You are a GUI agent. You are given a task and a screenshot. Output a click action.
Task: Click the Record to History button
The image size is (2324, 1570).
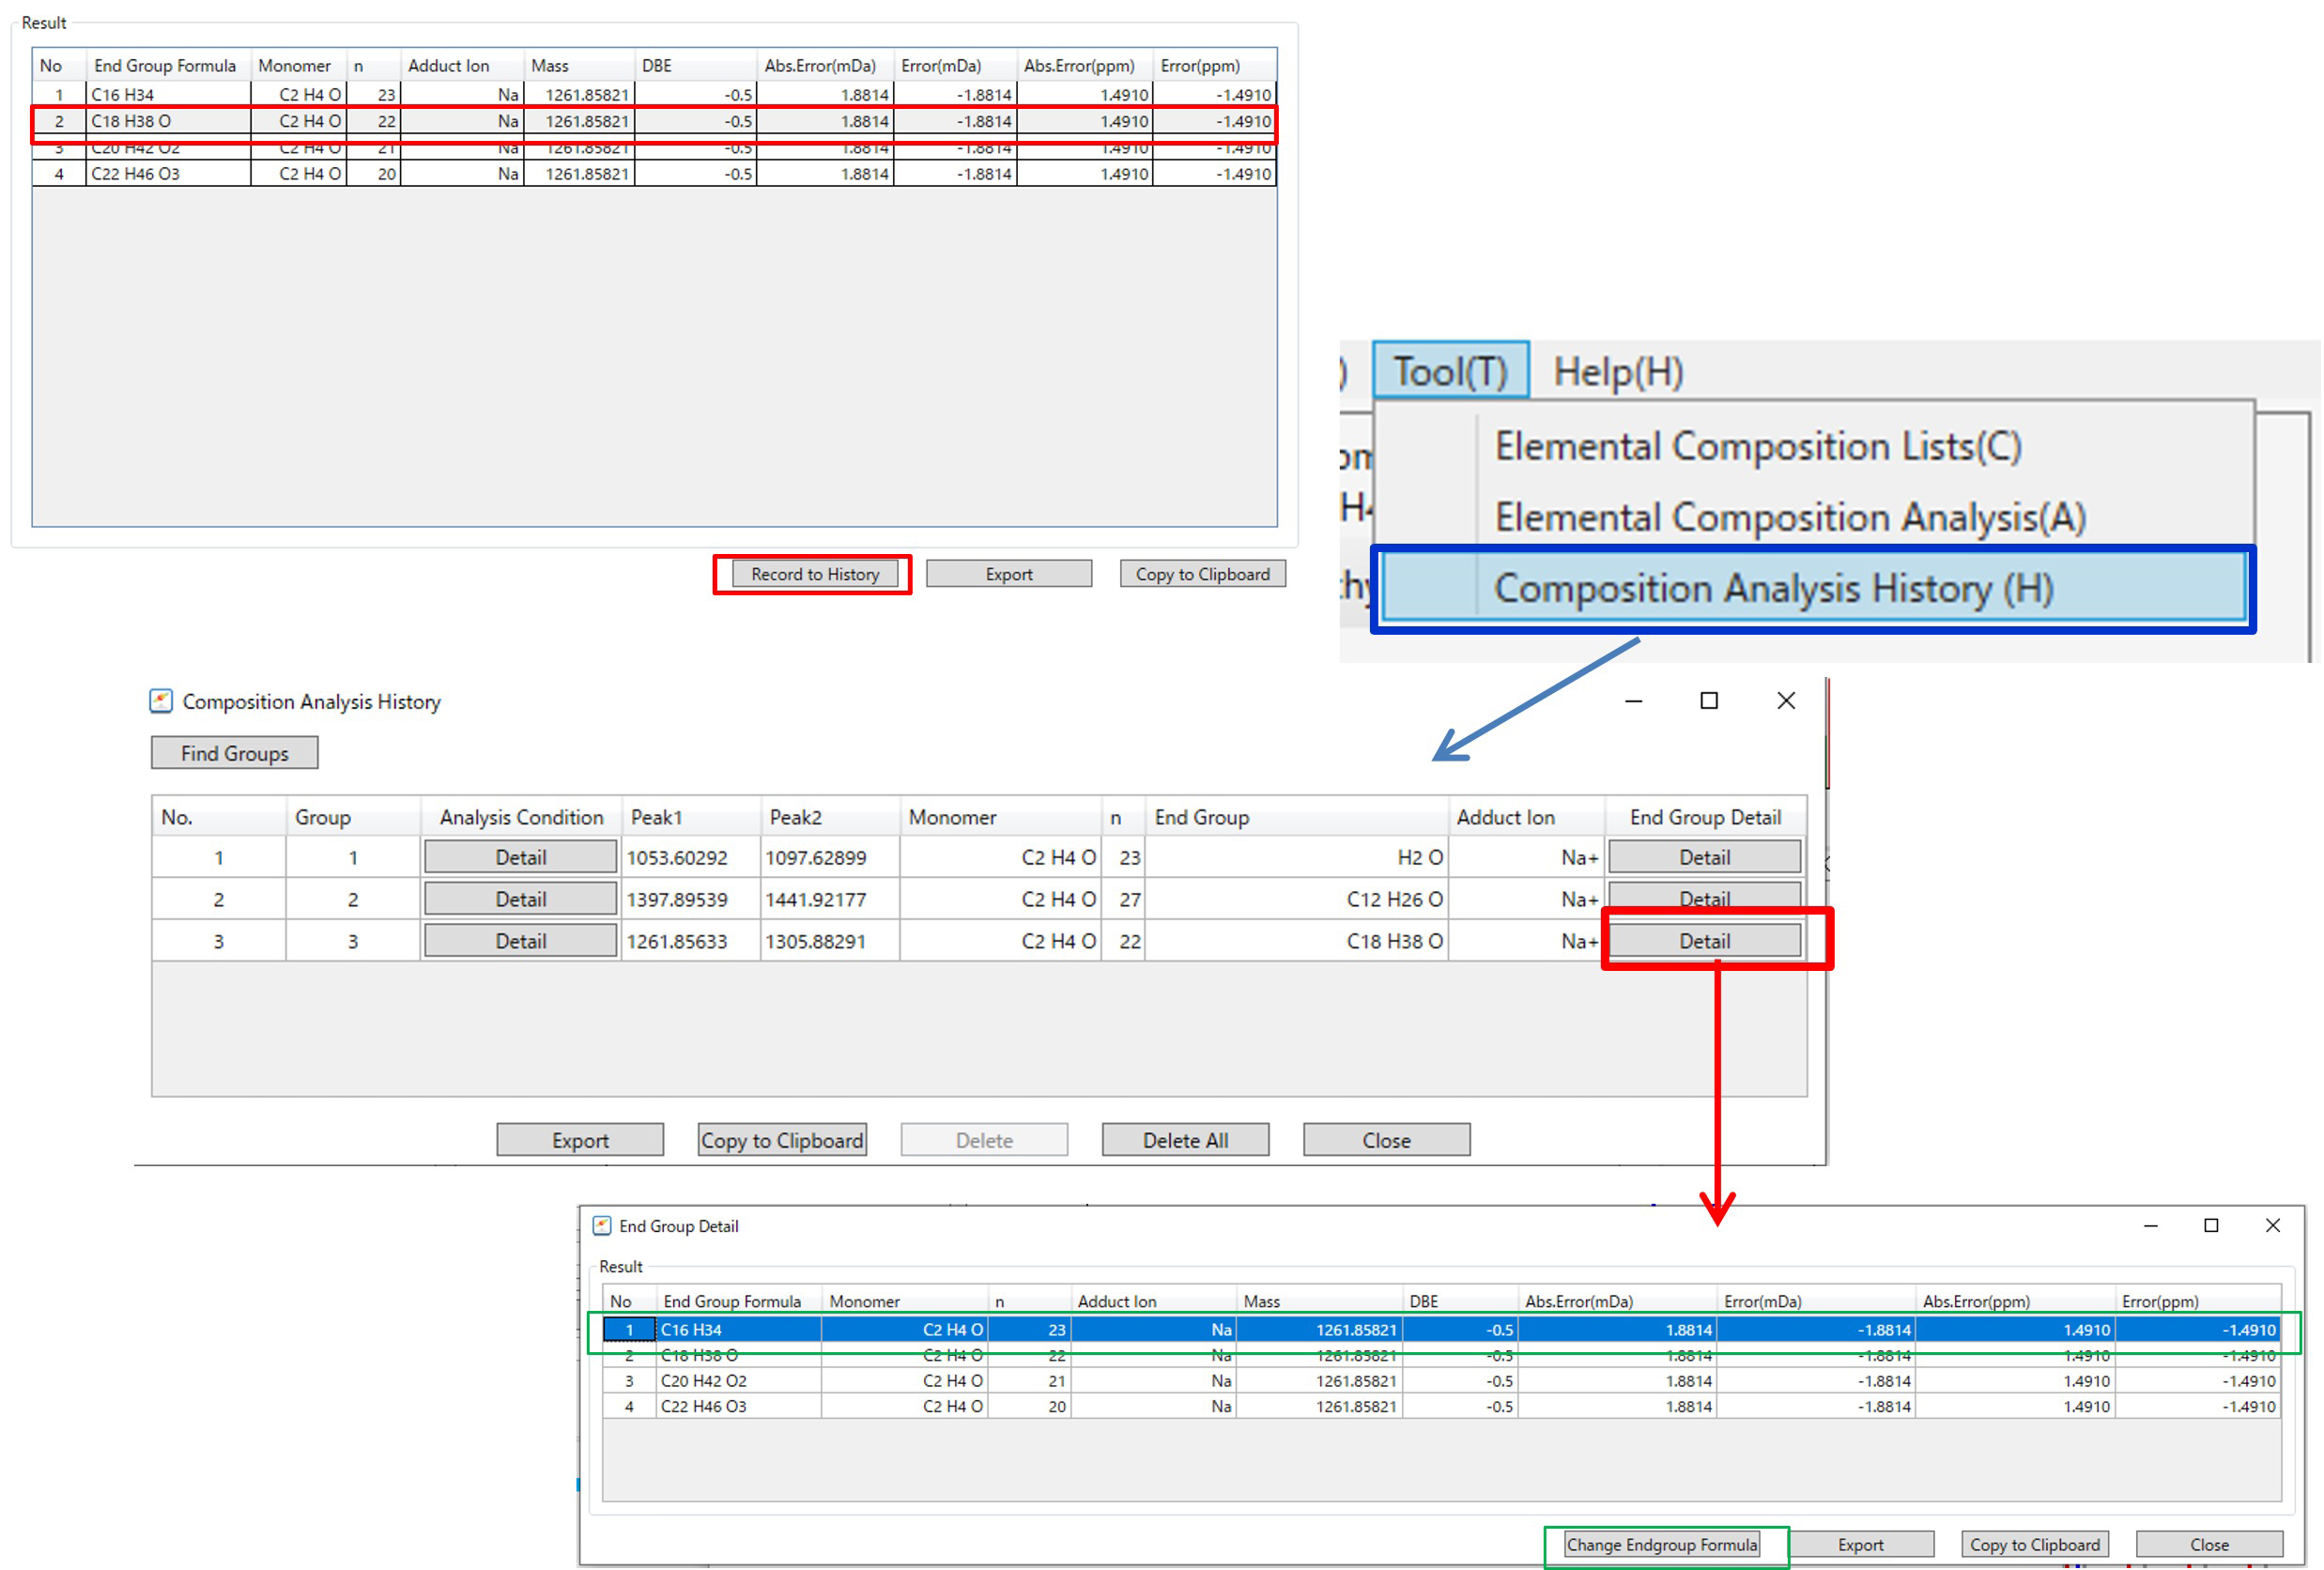(x=814, y=574)
